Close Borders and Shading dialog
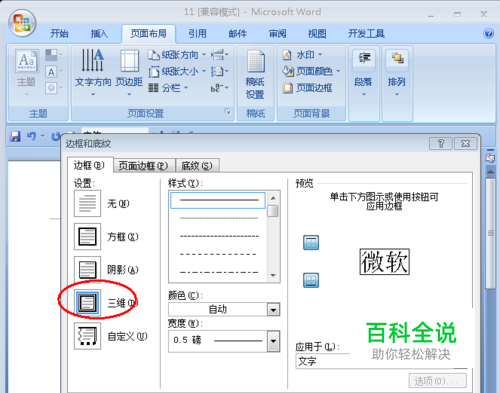The height and width of the screenshot is (393, 500). tap(466, 144)
